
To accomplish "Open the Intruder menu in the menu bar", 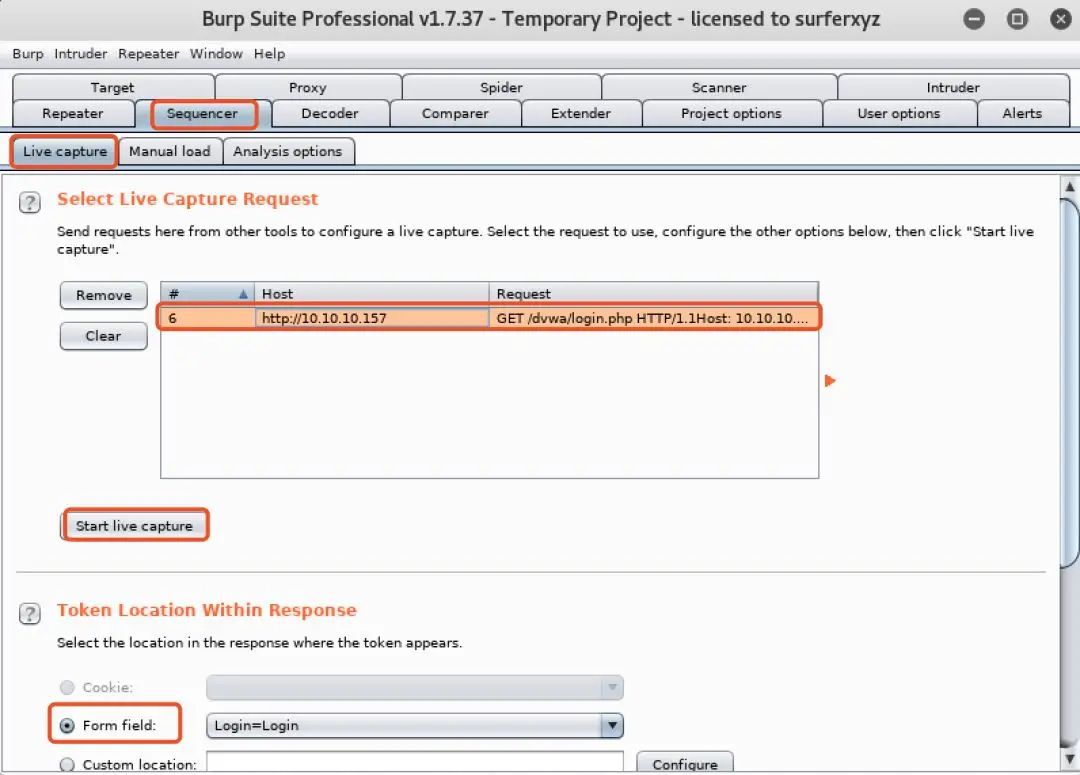I will point(81,54).
